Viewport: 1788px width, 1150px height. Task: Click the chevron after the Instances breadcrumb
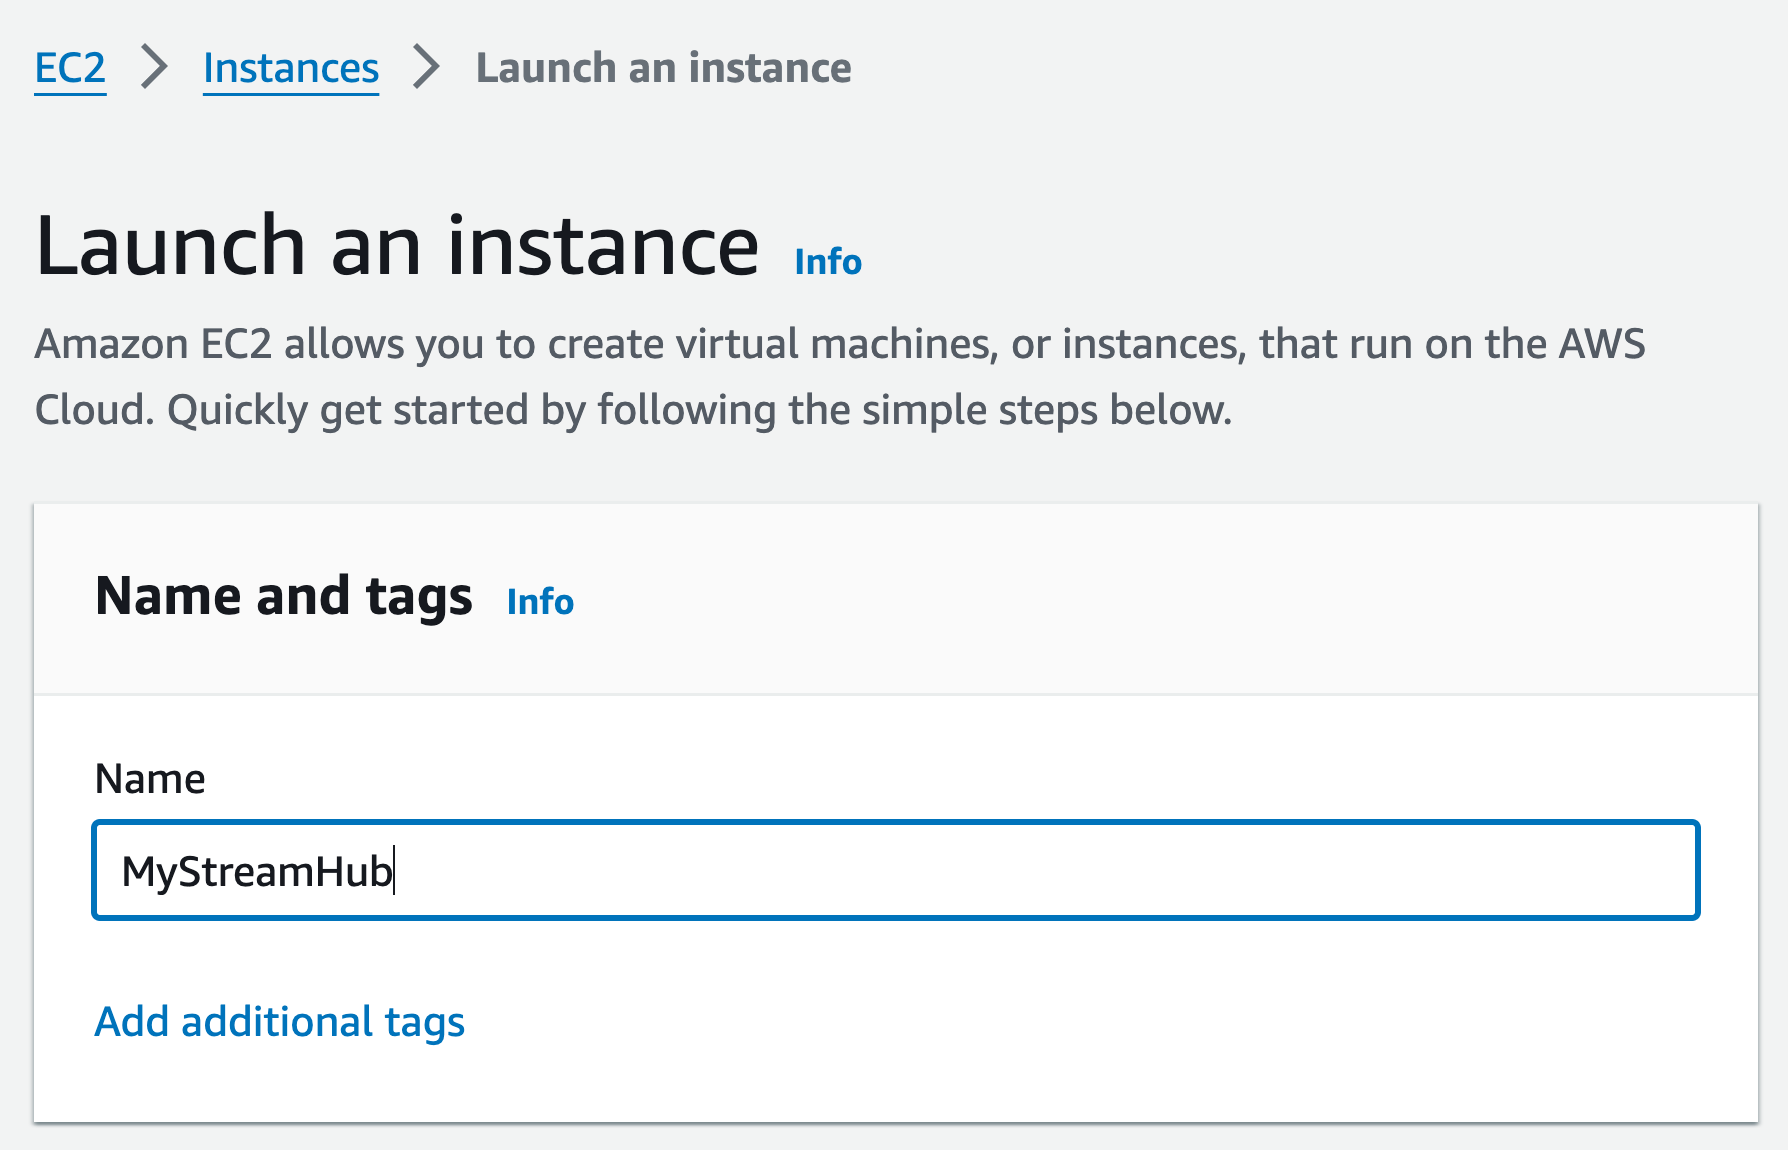coord(427,68)
